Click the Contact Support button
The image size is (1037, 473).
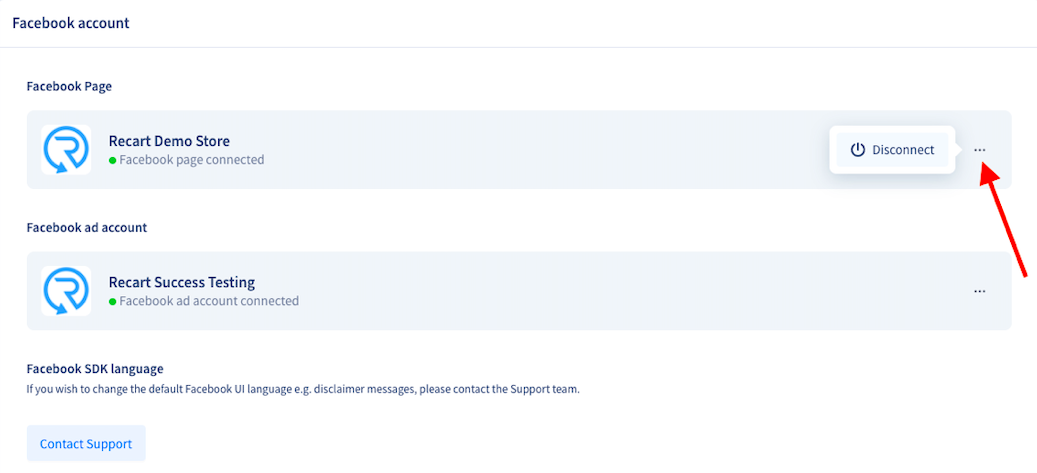point(86,443)
